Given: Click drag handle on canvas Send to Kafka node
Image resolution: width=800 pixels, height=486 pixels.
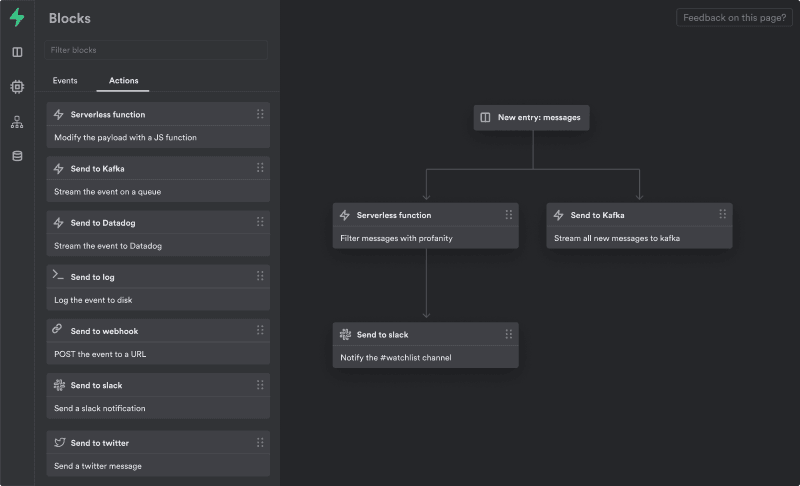Looking at the screenshot, I should click(722, 215).
